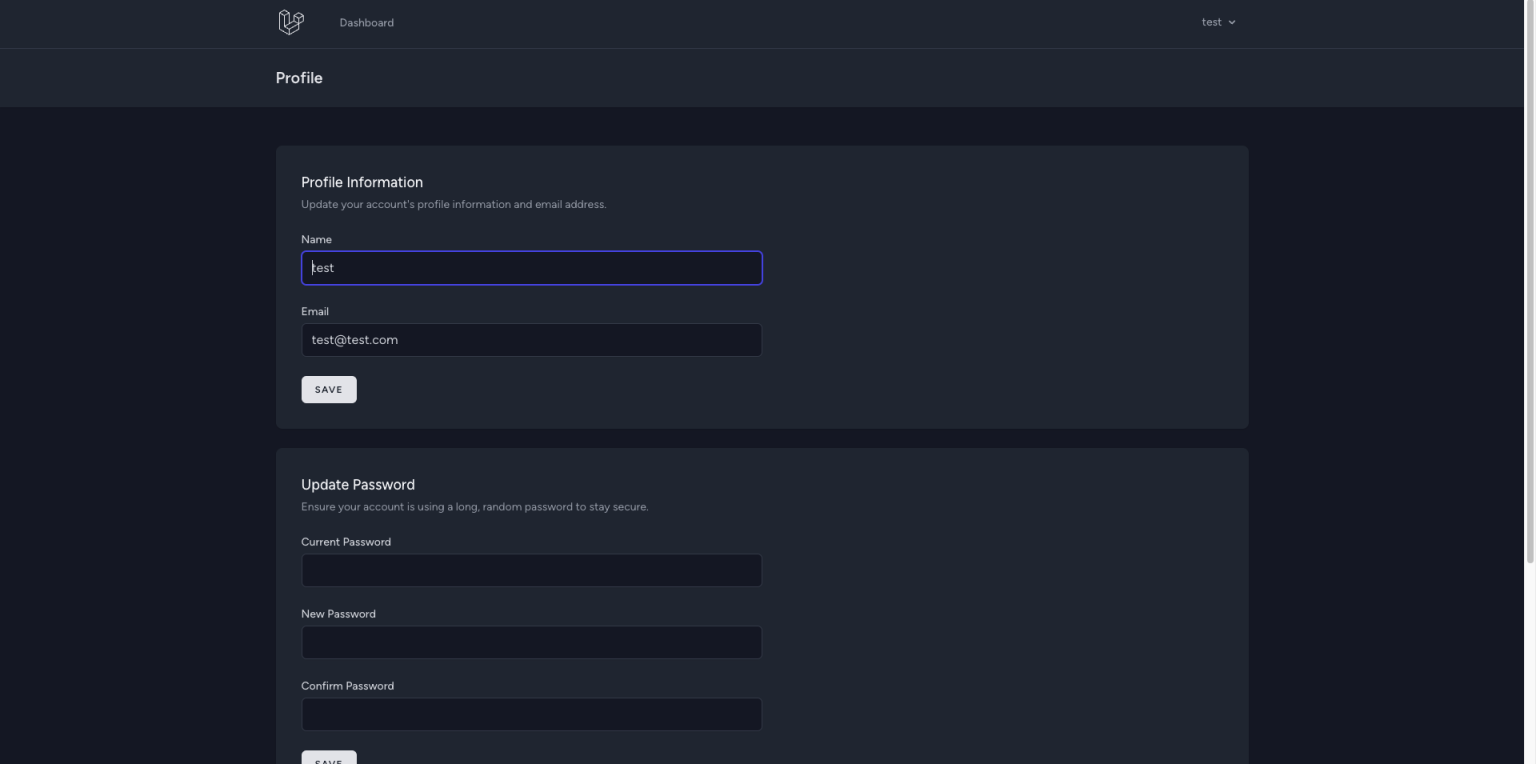Click the Email field label

click(x=315, y=311)
